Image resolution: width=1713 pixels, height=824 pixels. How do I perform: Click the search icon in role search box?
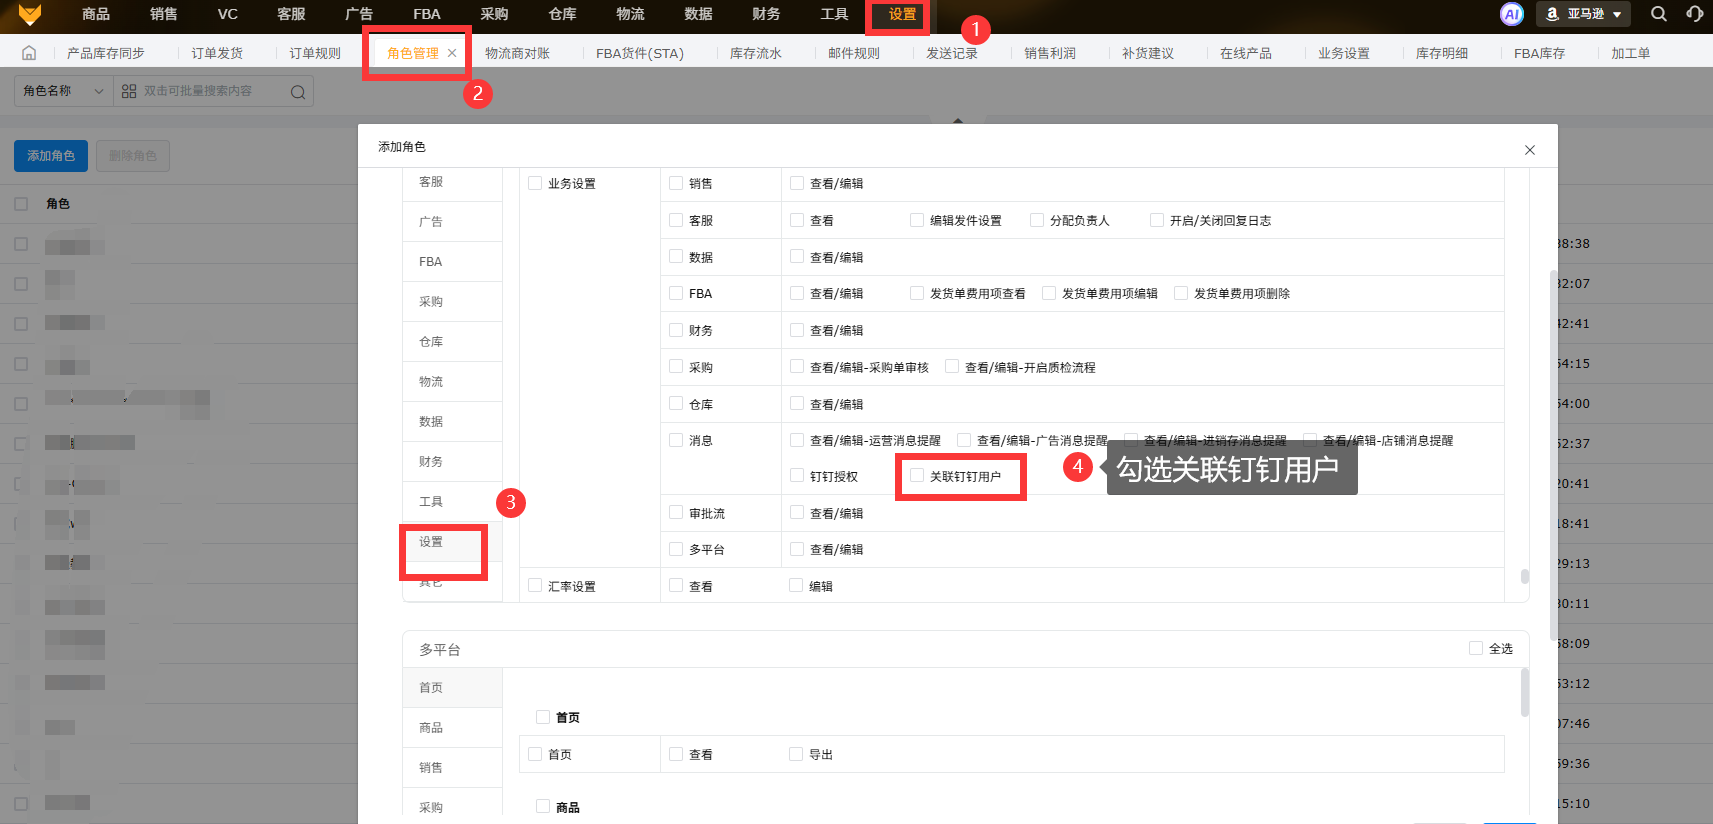coord(298,92)
